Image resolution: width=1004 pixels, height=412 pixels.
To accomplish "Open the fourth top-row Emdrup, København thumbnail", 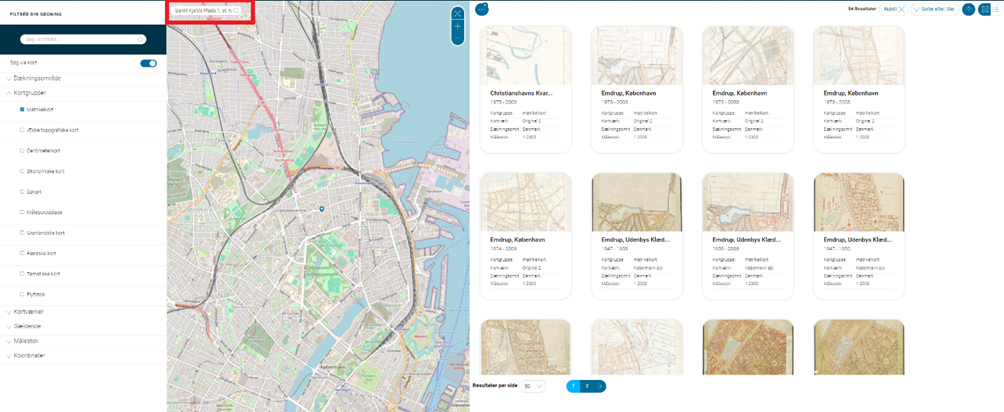I will [x=859, y=56].
